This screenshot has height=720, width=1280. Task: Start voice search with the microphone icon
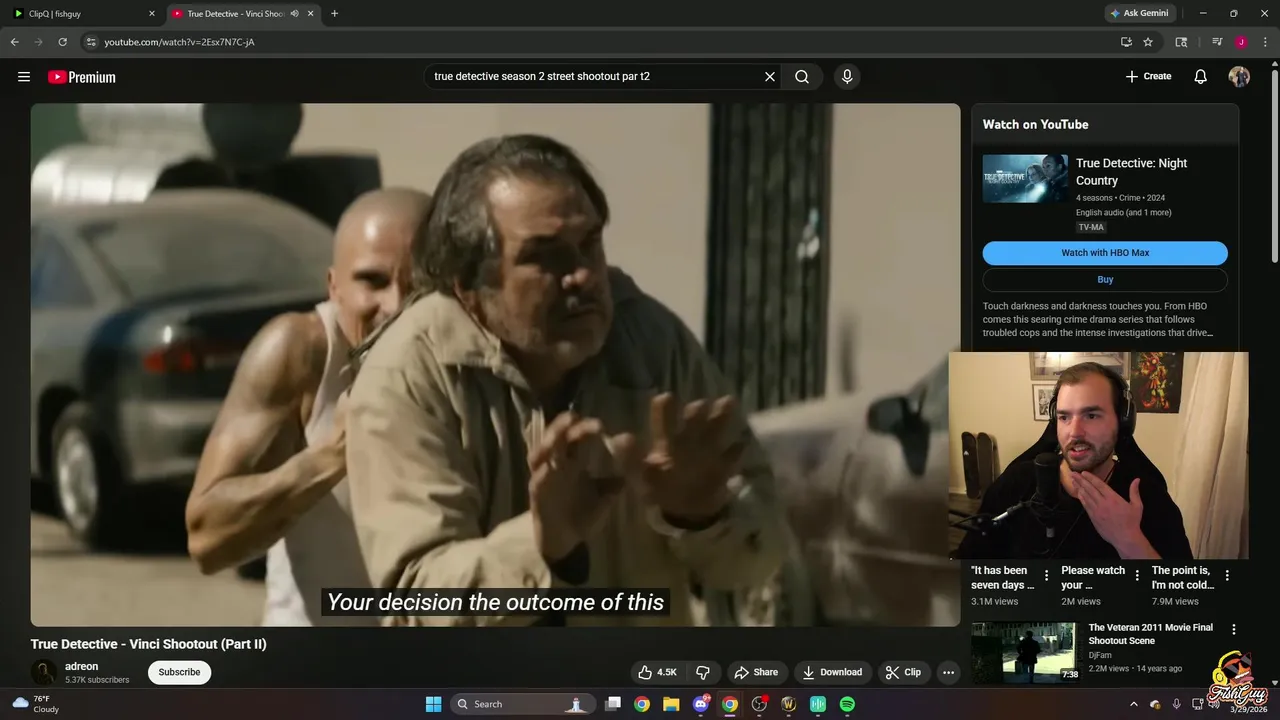point(847,77)
